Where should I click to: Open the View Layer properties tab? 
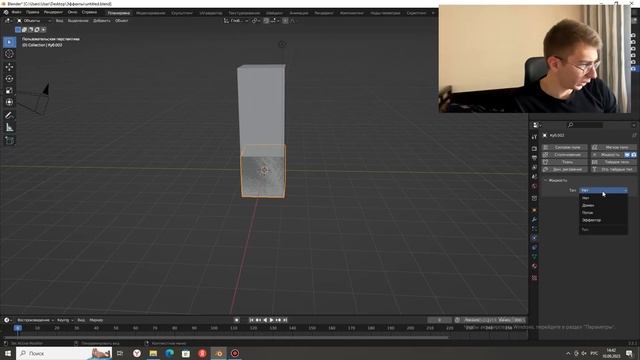tap(534, 167)
